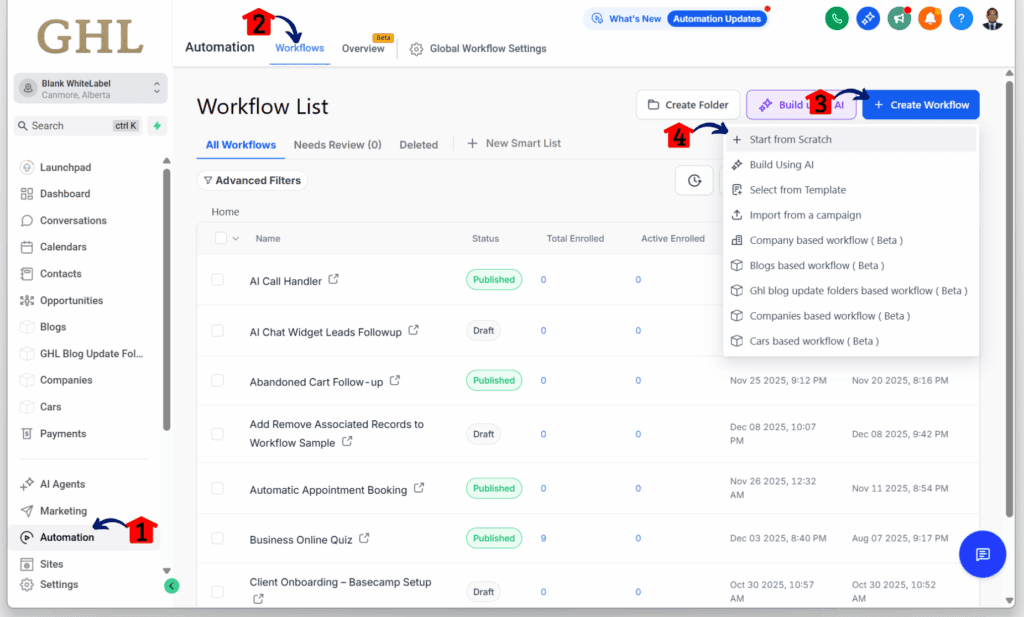Open the chat bubble icon at bottom right
This screenshot has height=617, width=1024.
pyautogui.click(x=982, y=554)
